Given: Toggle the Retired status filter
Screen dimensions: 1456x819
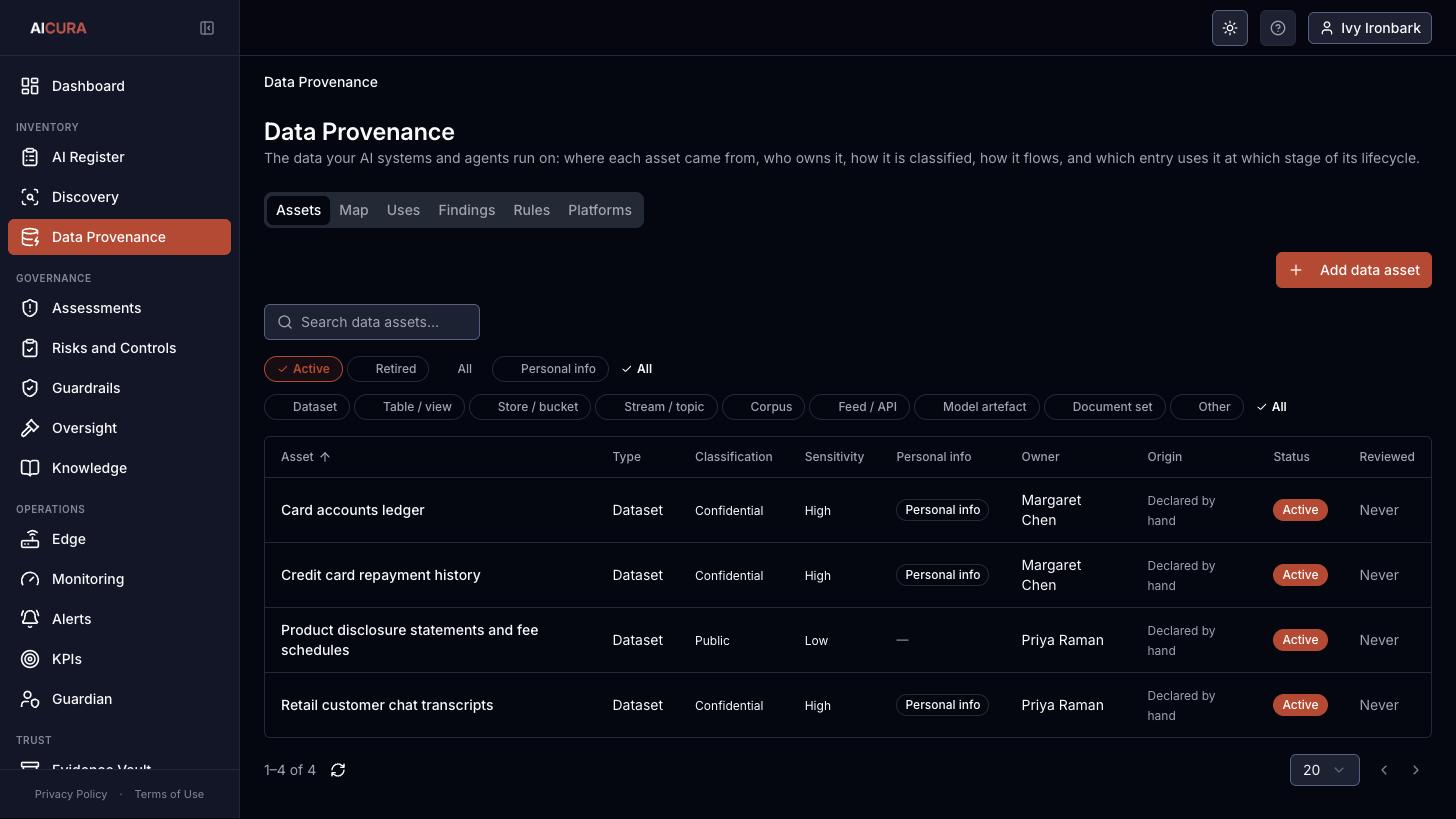Looking at the screenshot, I should point(388,369).
